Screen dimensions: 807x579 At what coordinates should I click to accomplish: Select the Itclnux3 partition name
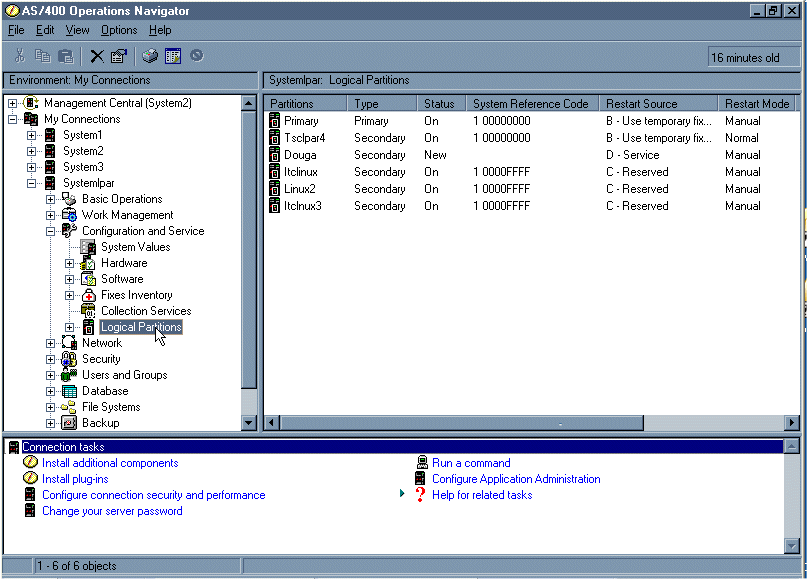(303, 206)
